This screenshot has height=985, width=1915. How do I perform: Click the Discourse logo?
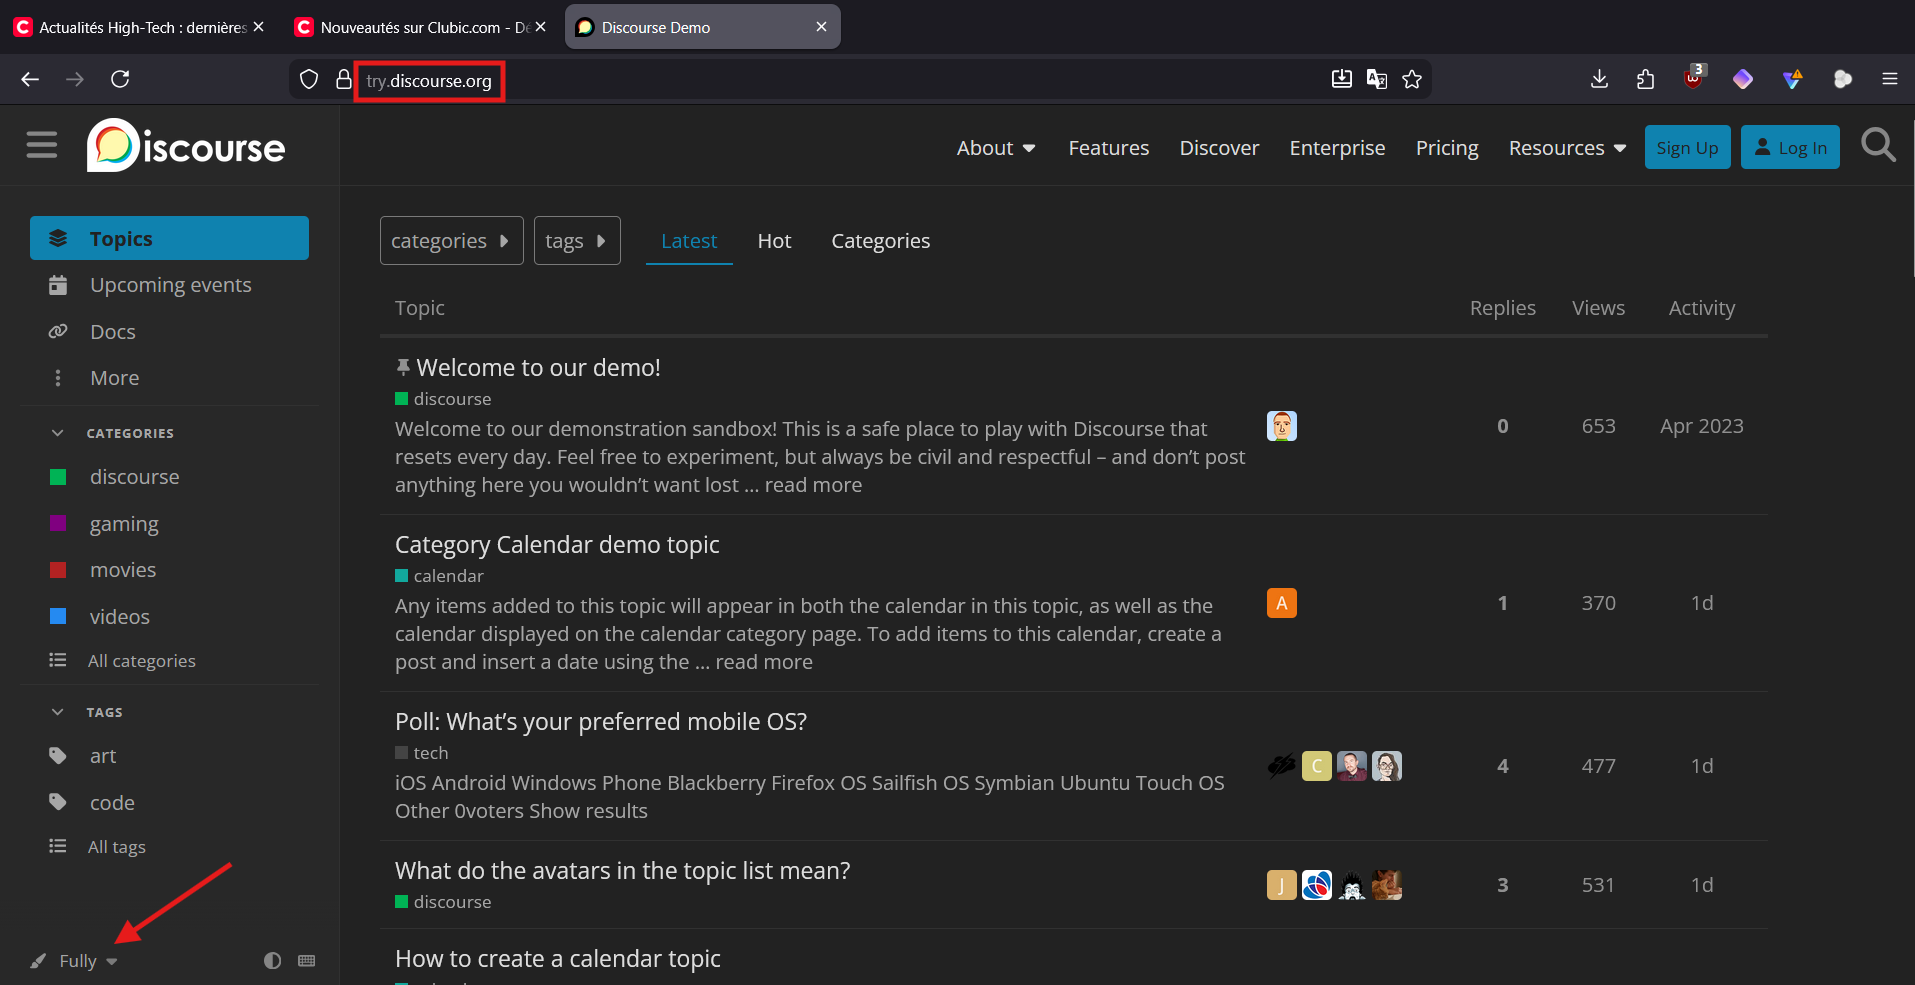[x=187, y=146]
